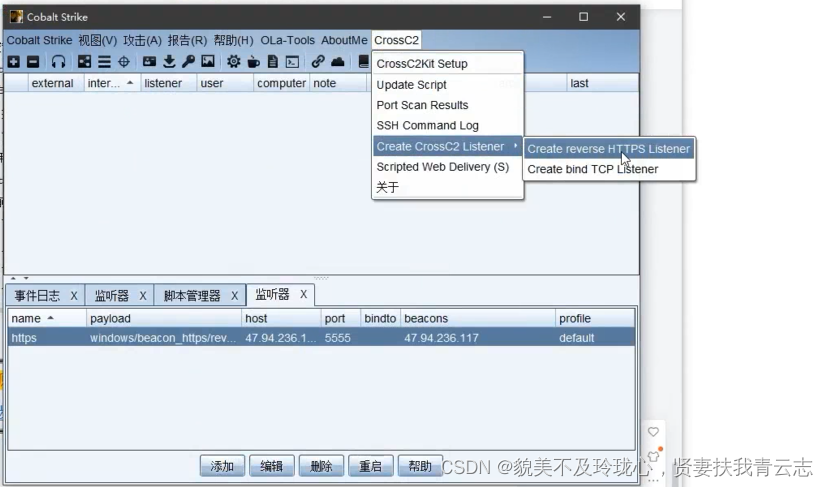Sort sessions by note column
828x487 pixels.
tap(338, 83)
